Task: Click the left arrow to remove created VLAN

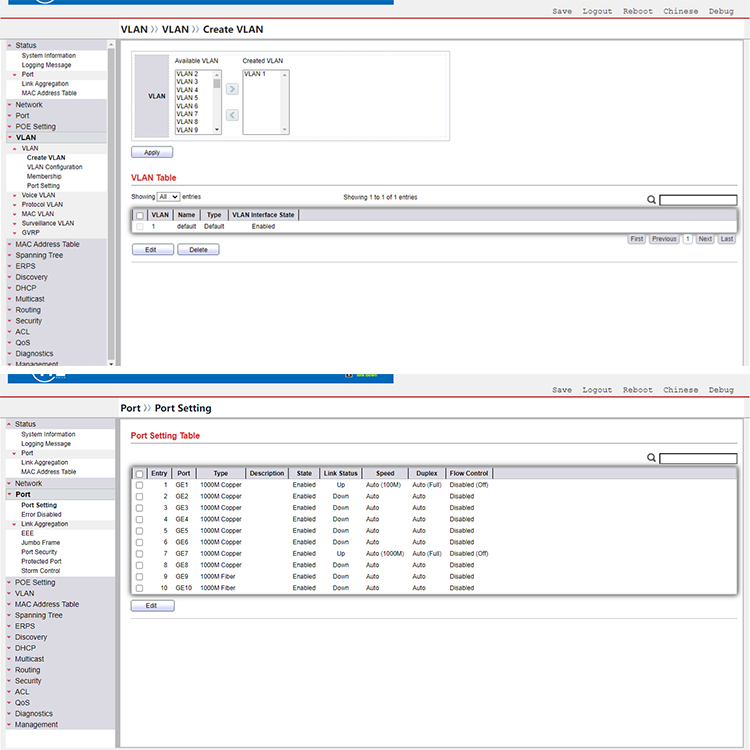Action: point(232,115)
